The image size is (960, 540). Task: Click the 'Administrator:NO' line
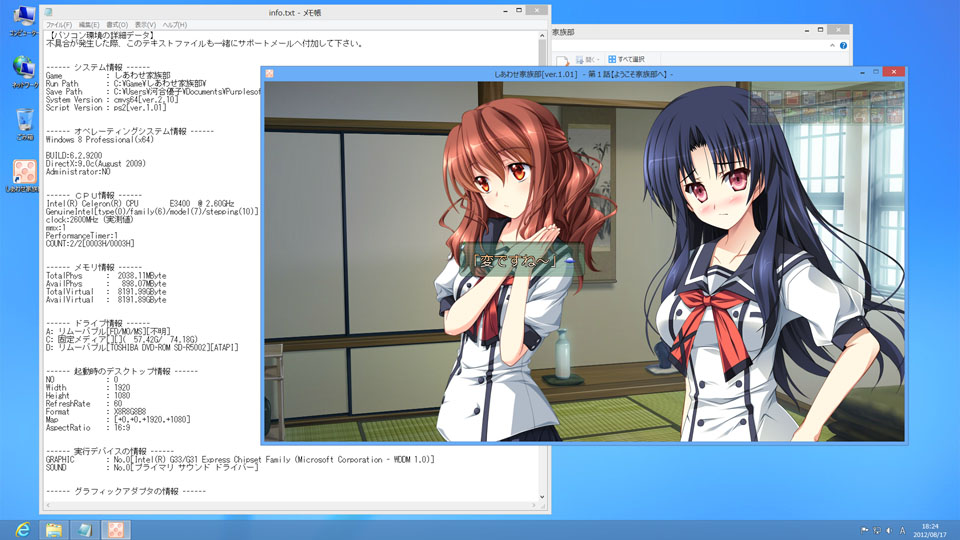(78, 171)
